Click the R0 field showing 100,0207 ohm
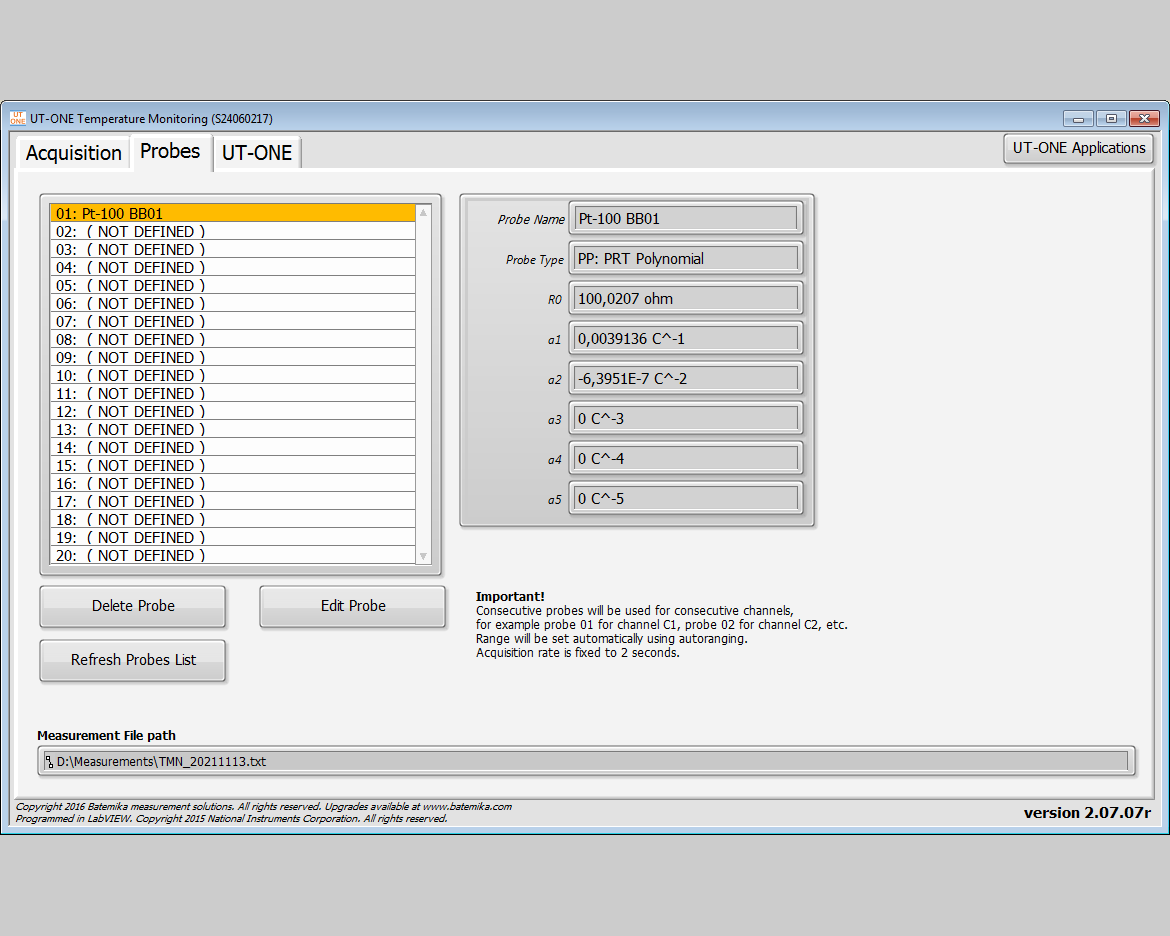The width and height of the screenshot is (1170, 936). tap(685, 298)
